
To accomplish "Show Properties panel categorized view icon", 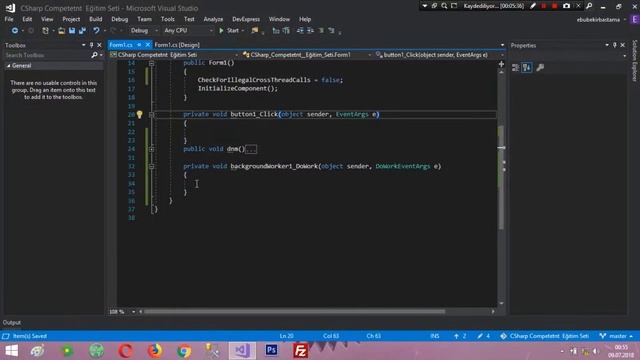I will [x=516, y=68].
